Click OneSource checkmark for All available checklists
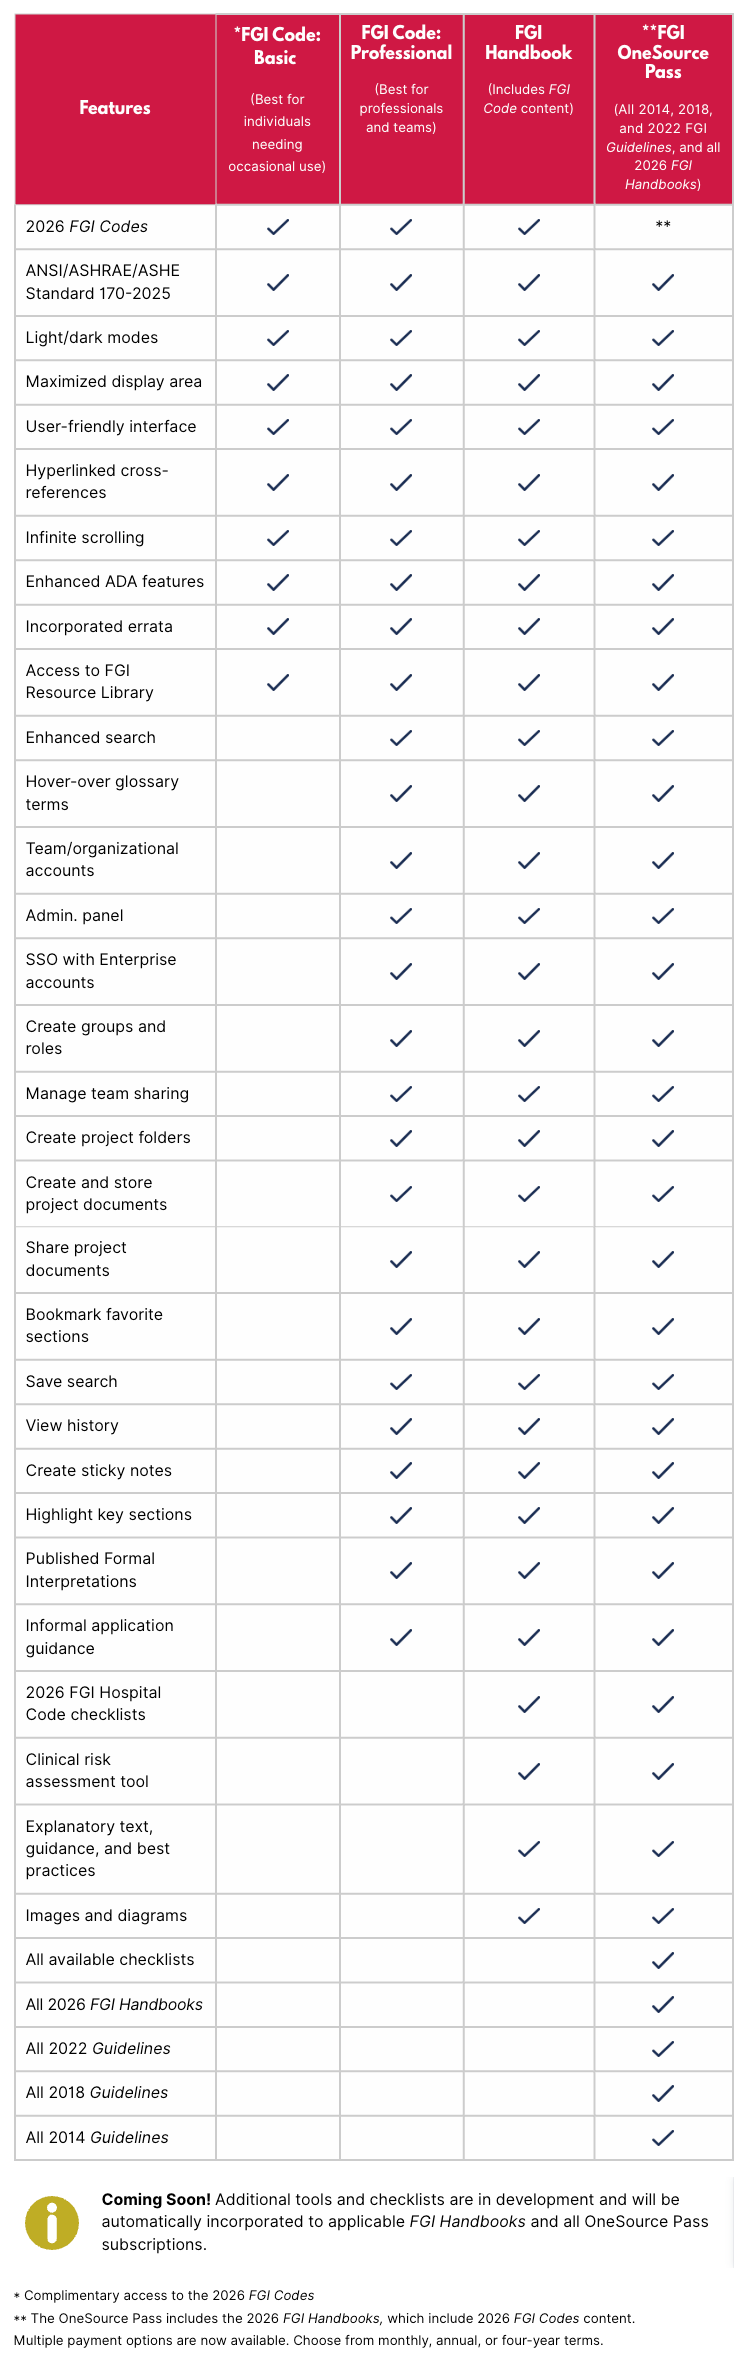The height and width of the screenshot is (2361, 750). [x=663, y=1960]
